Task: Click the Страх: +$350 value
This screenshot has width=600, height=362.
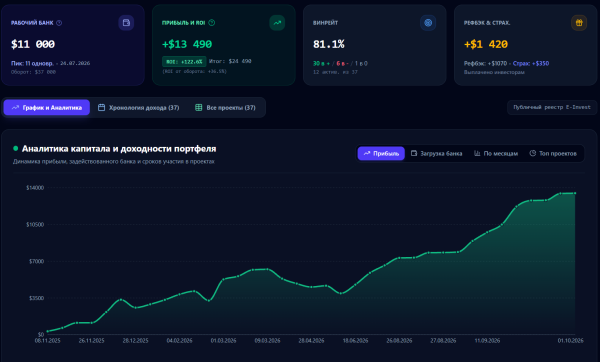Action: (531, 64)
